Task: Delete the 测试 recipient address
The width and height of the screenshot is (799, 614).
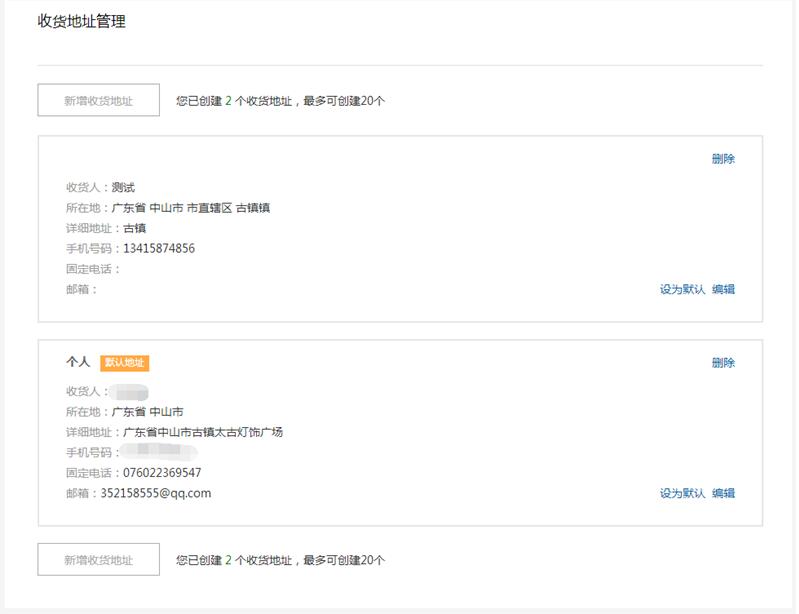Action: point(723,159)
